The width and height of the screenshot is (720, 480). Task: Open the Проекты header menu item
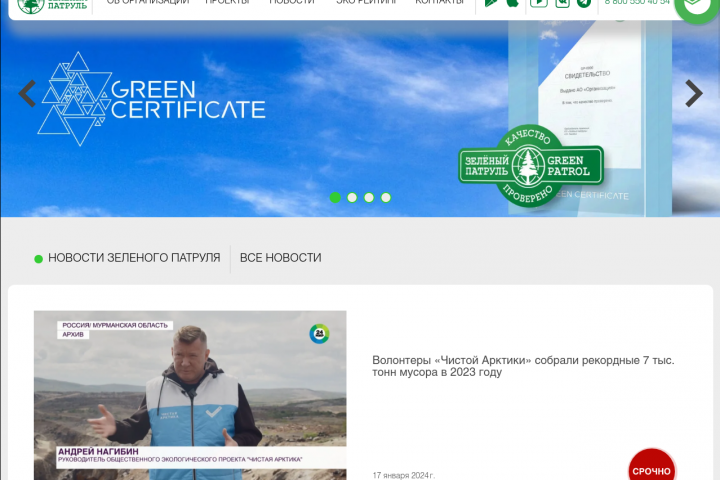(x=228, y=2)
